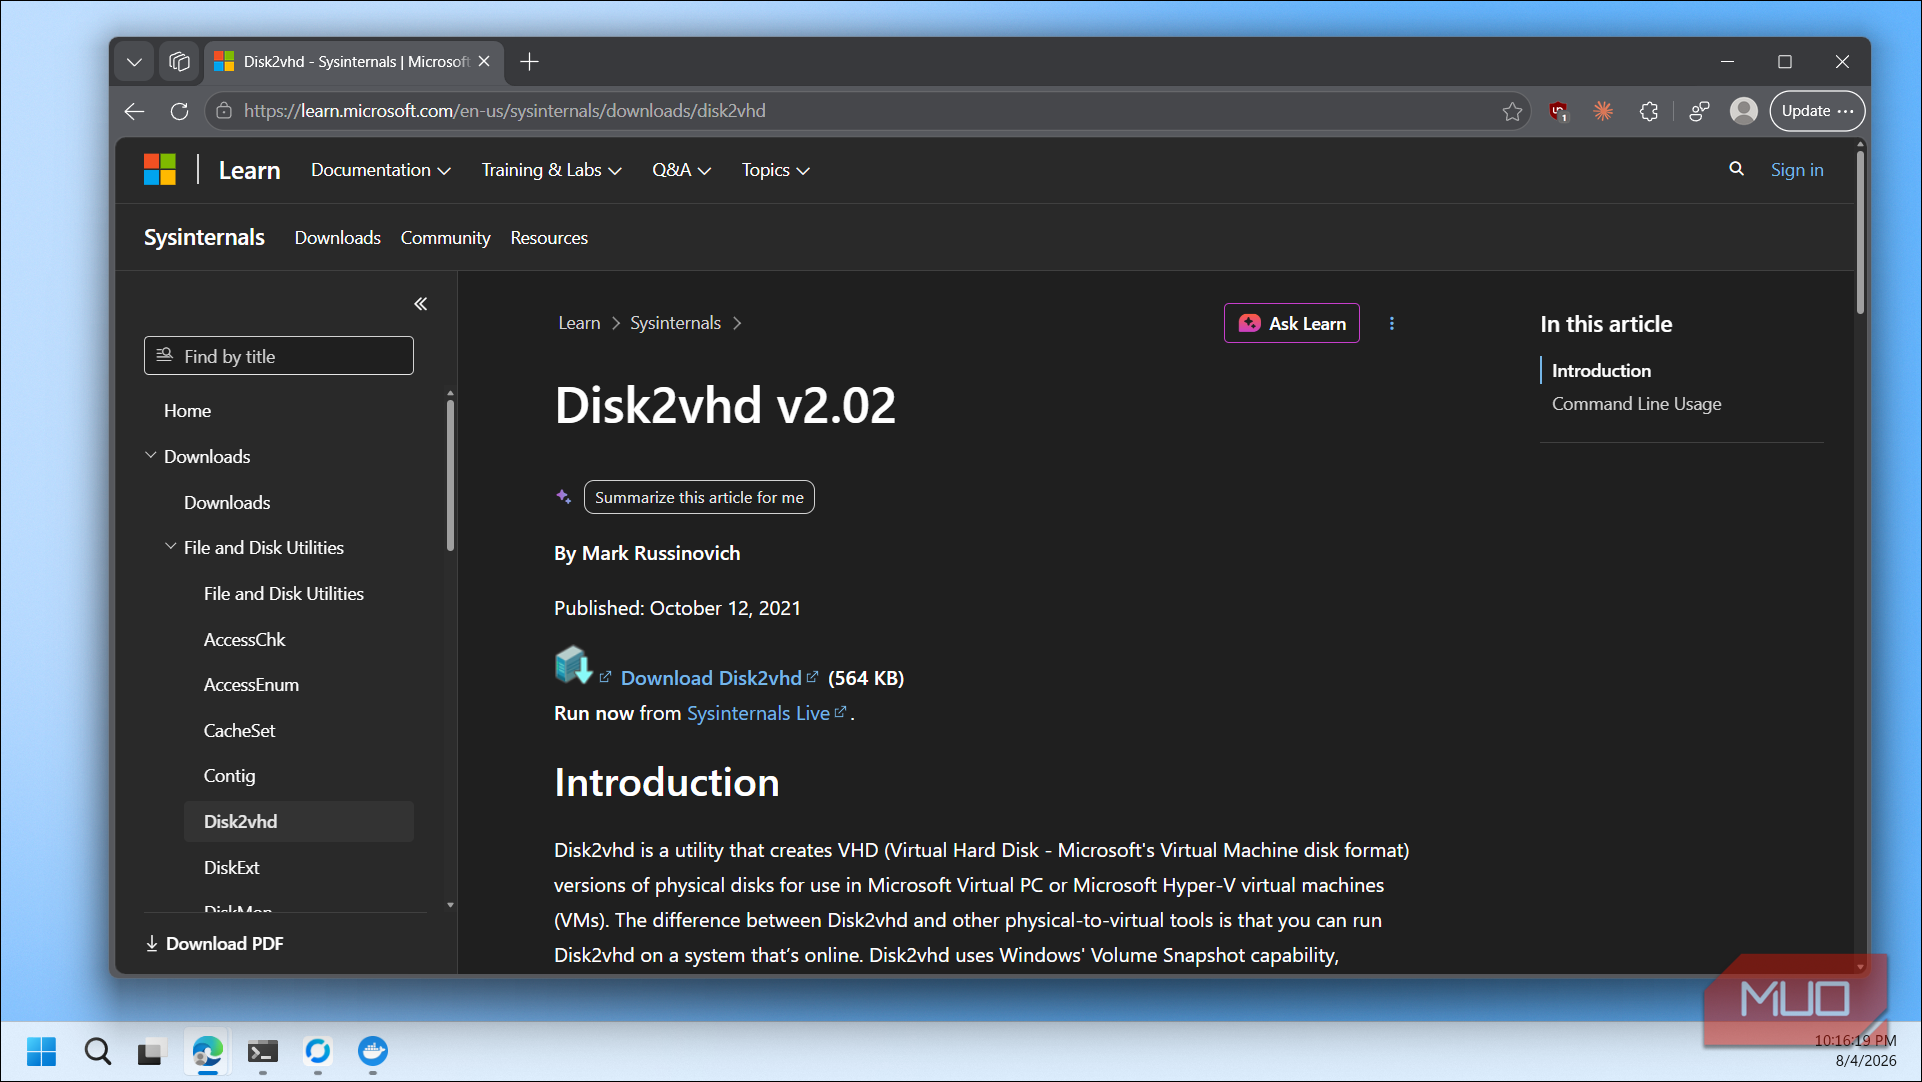The width and height of the screenshot is (1922, 1082).
Task: Add page to favorites star
Action: click(1512, 111)
